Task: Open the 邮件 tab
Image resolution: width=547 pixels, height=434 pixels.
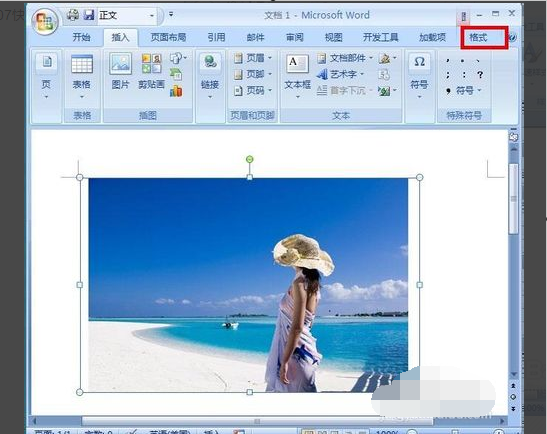Action: pyautogui.click(x=256, y=37)
